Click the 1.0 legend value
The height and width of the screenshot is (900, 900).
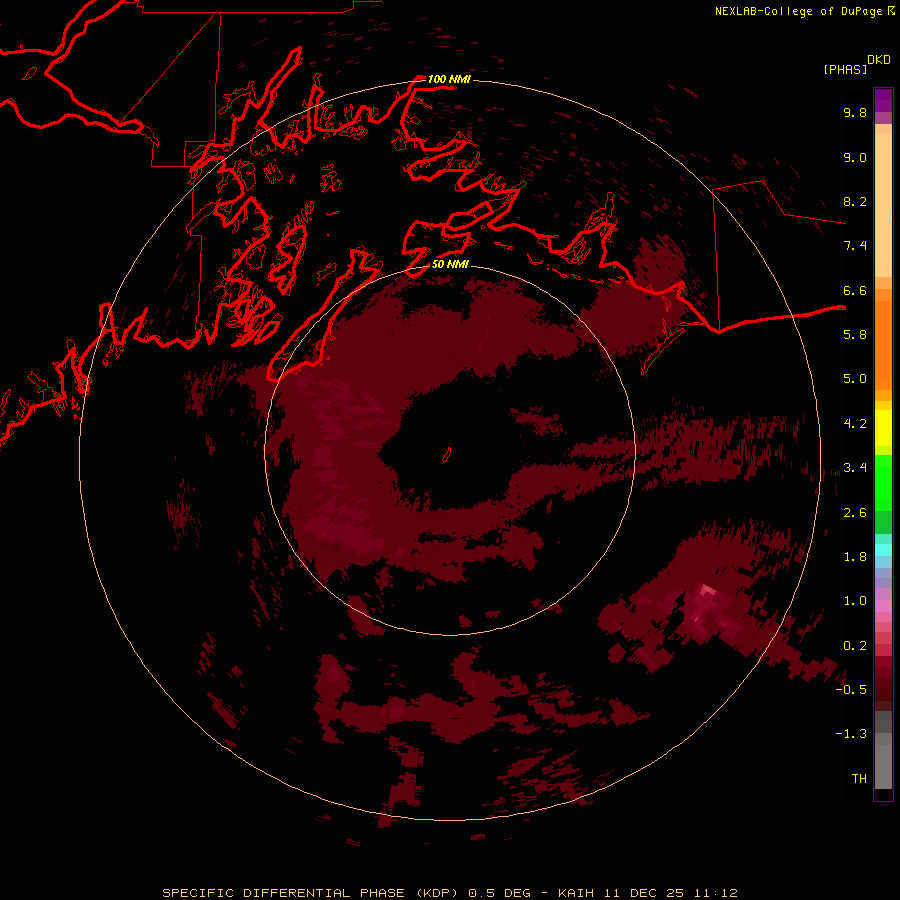pyautogui.click(x=855, y=601)
